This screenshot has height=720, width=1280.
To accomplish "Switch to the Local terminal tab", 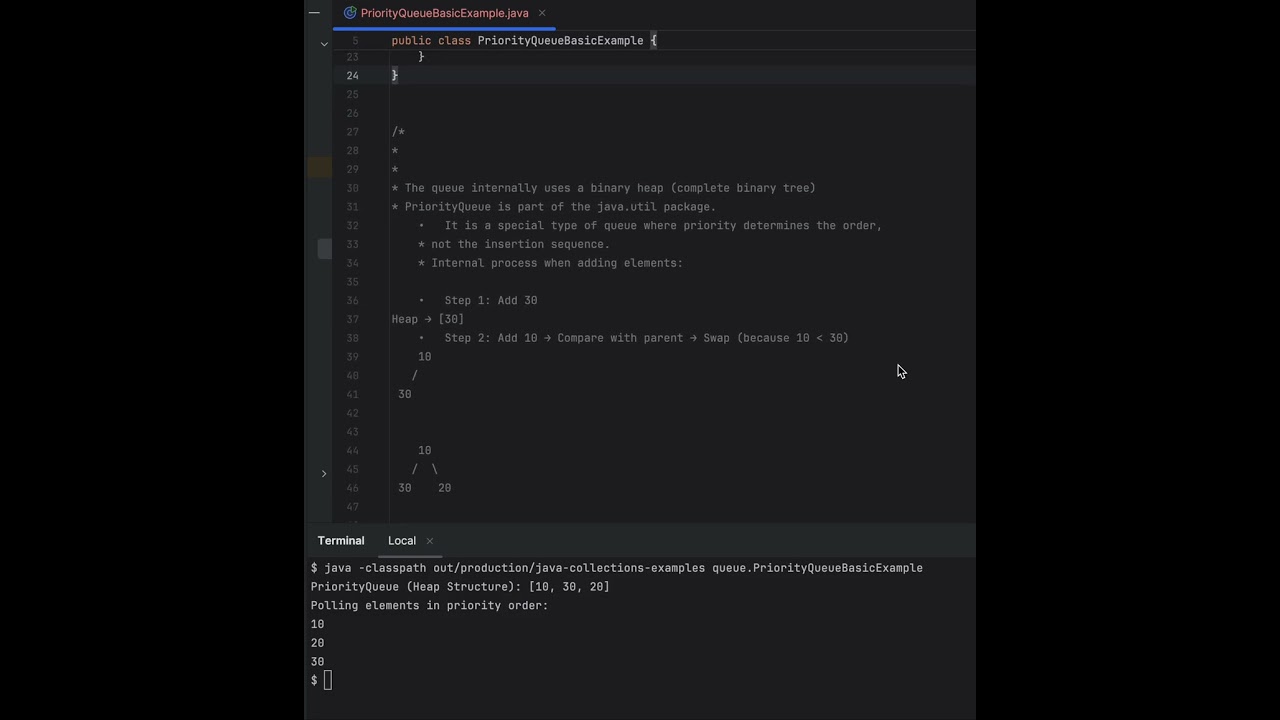I will pos(401,541).
